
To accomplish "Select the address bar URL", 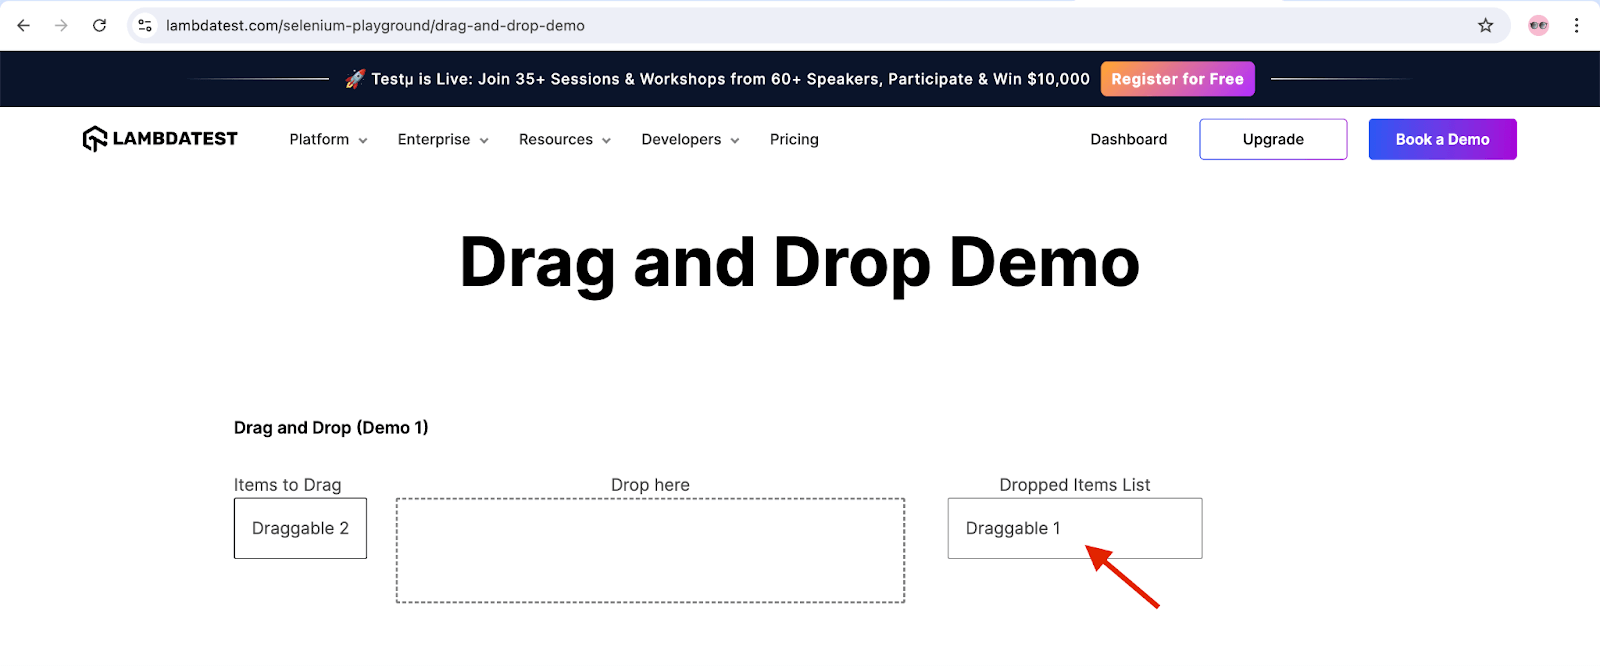I will click(x=375, y=26).
